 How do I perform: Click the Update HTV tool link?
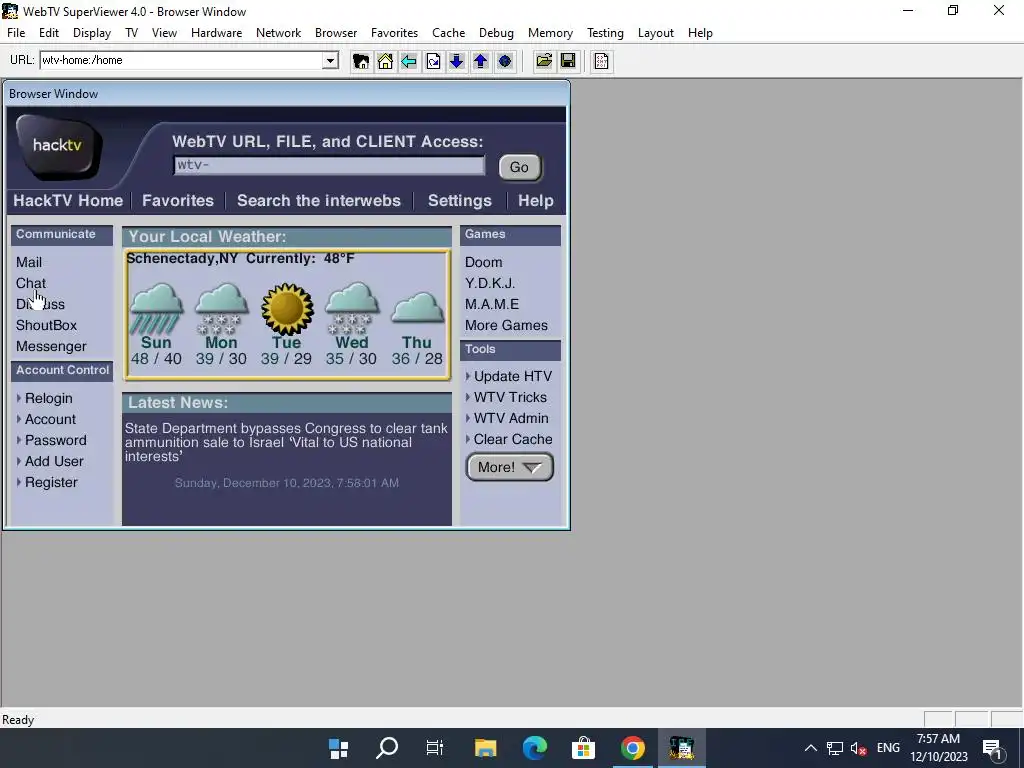[513, 377]
